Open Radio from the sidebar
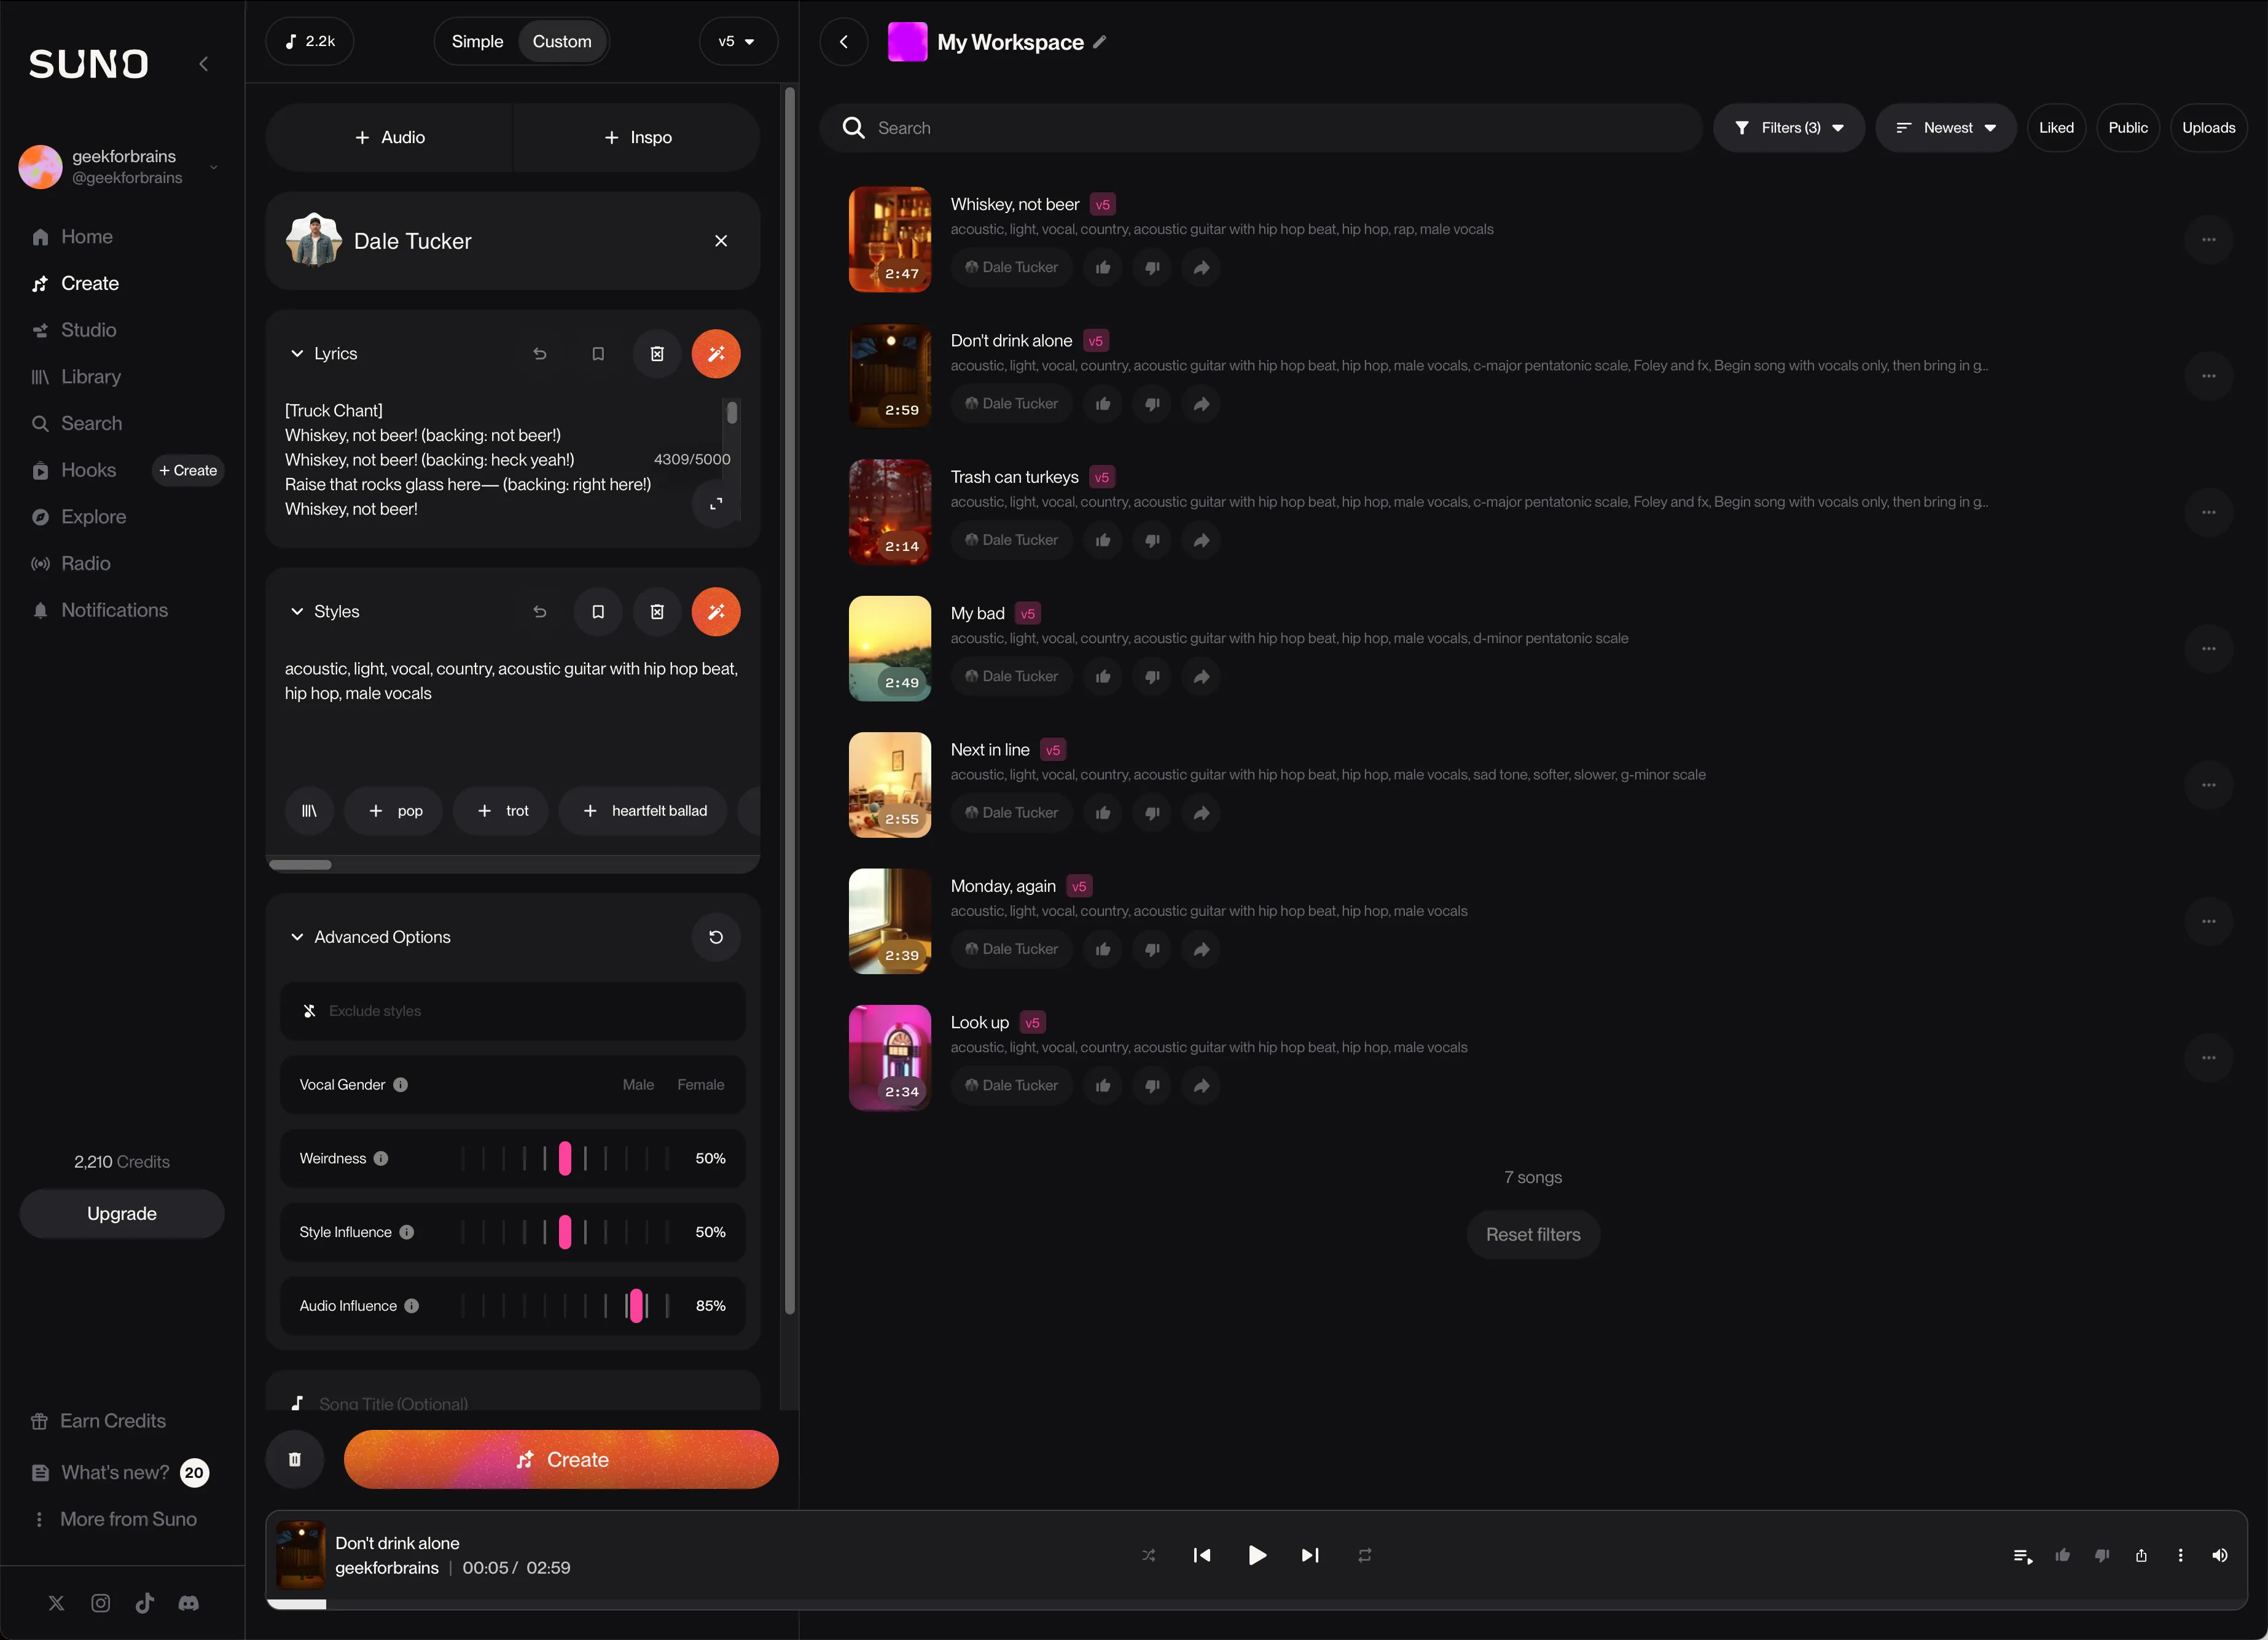This screenshot has width=2268, height=1640. pyautogui.click(x=86, y=563)
